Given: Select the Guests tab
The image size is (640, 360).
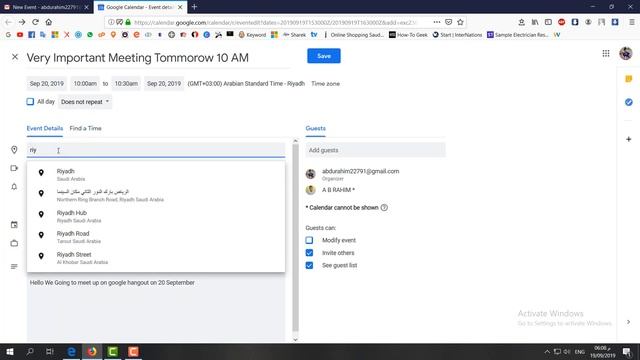Looking at the screenshot, I should click(316, 128).
